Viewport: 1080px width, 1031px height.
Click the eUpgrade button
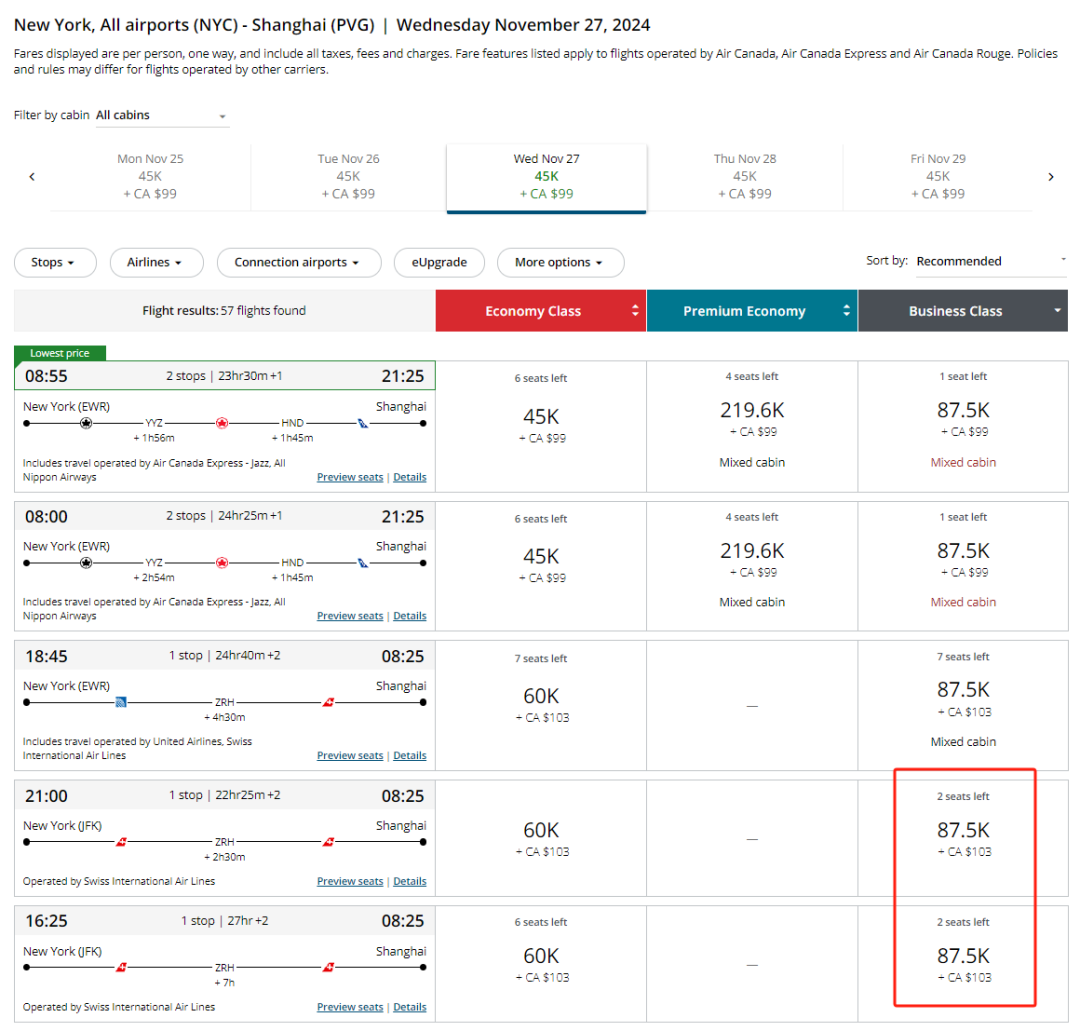tap(439, 263)
